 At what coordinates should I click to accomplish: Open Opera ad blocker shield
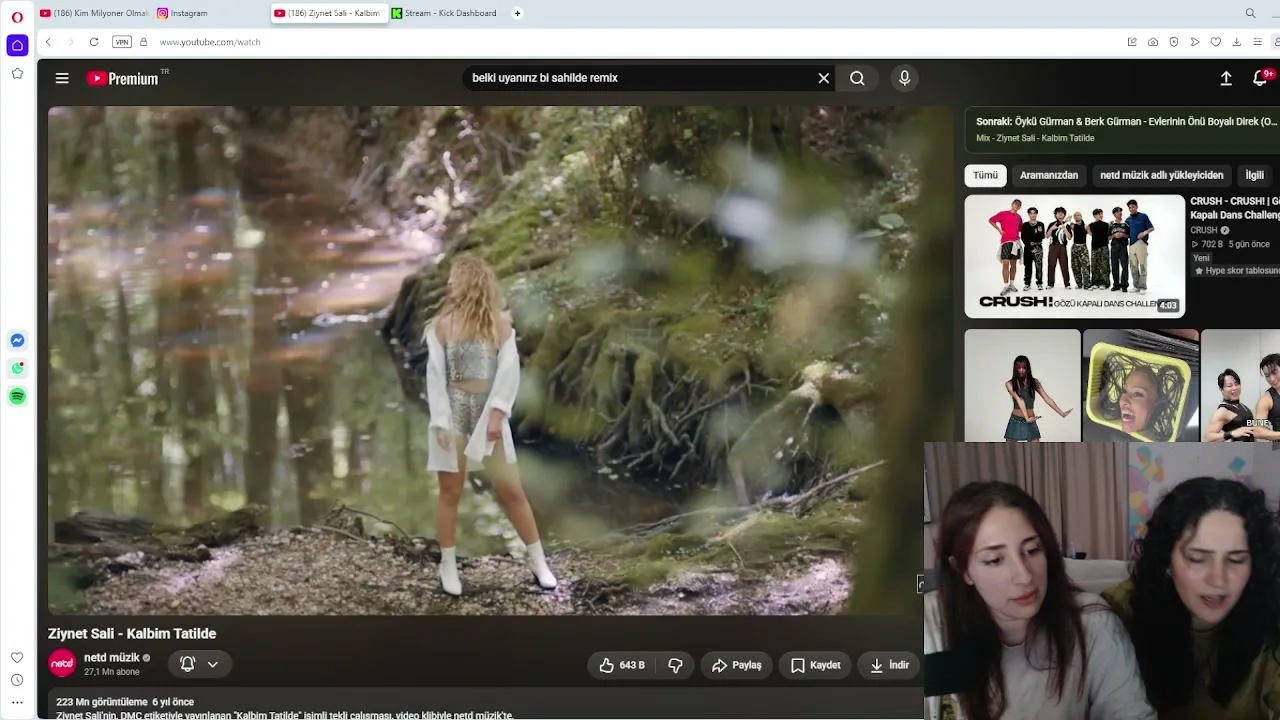coord(1174,42)
